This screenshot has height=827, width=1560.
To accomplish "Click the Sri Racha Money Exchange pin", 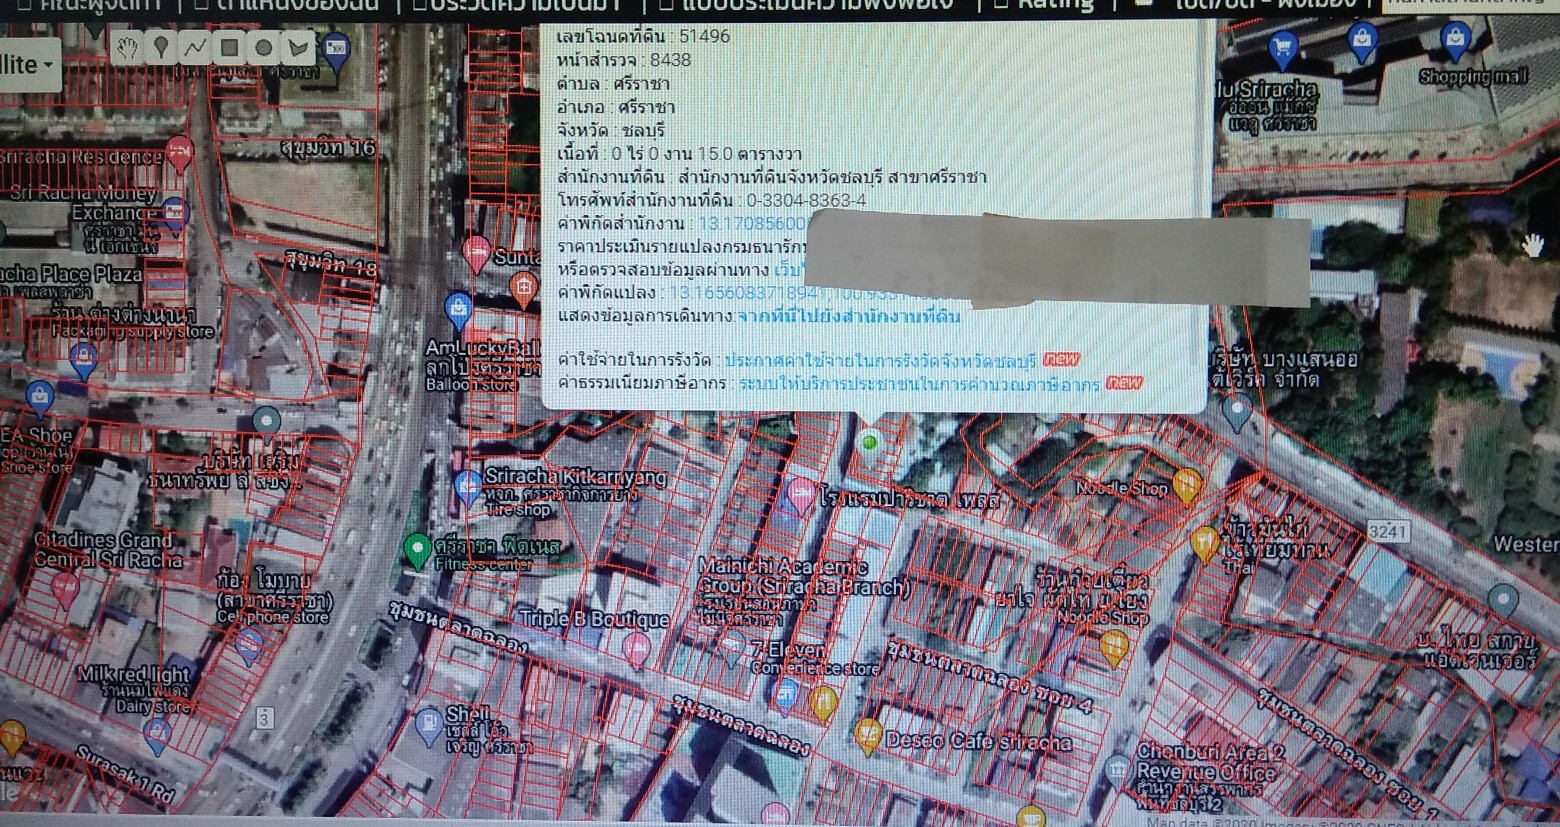I will coord(174,213).
